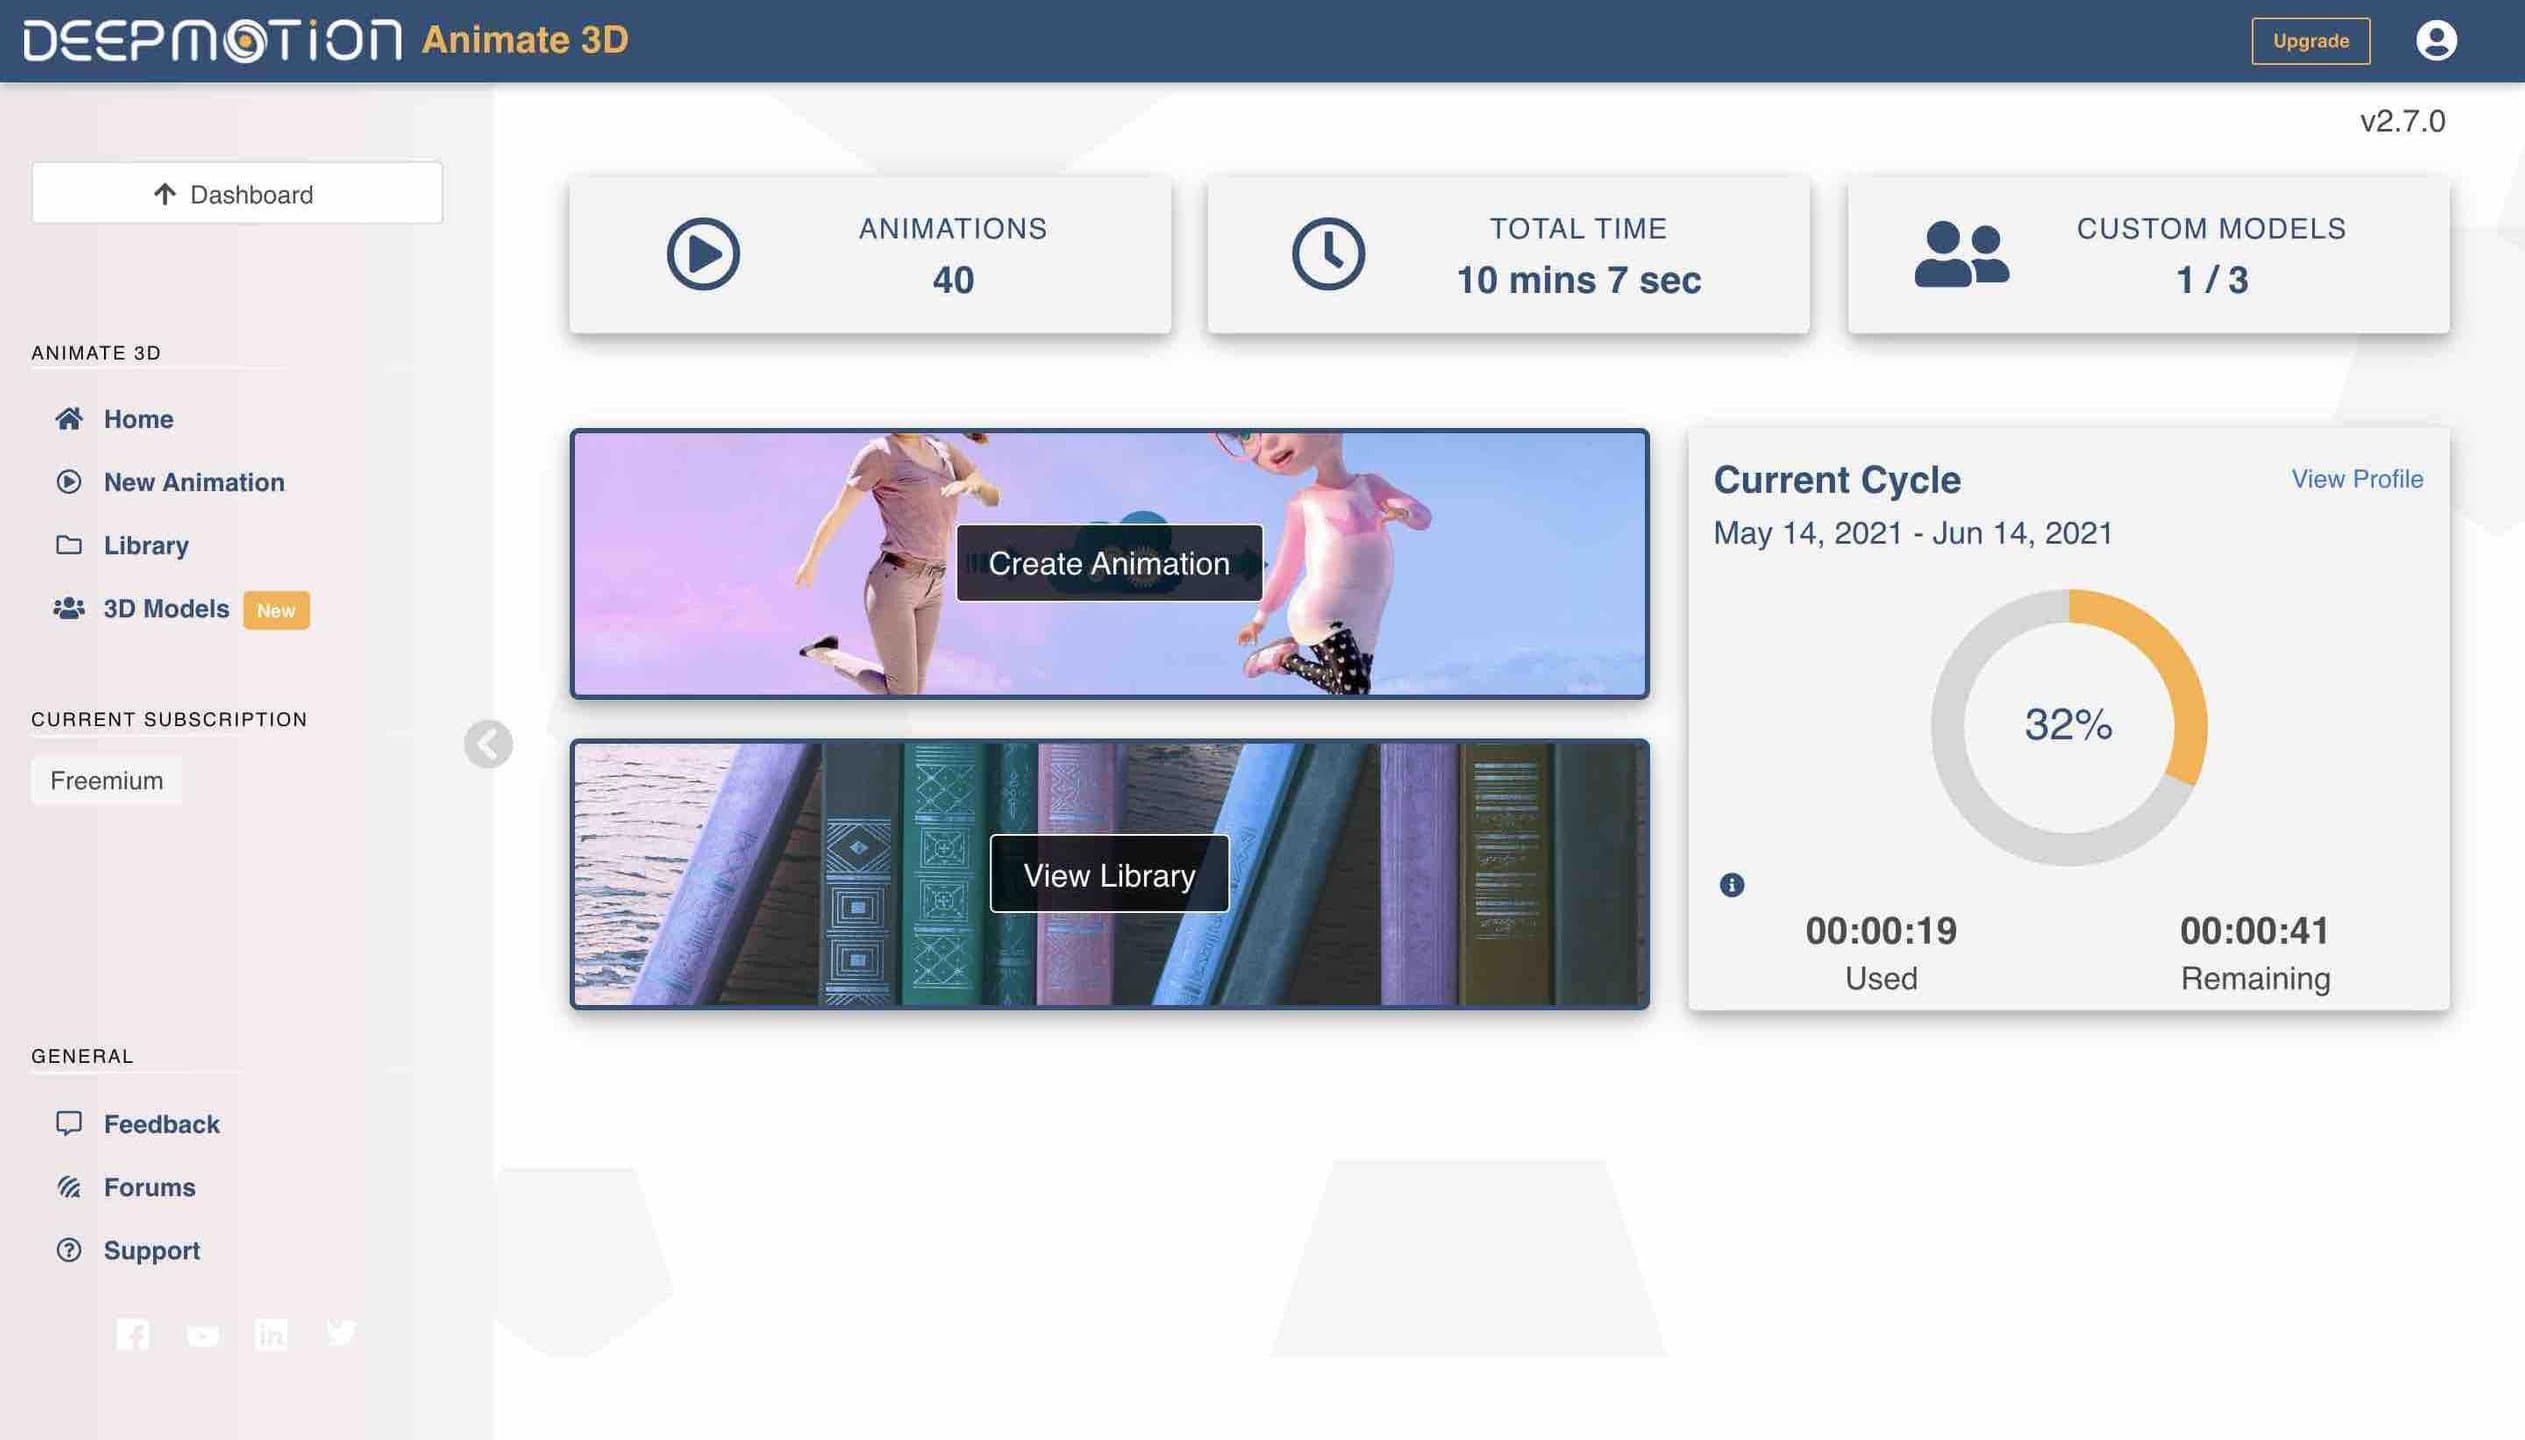Click the Upgrade button
The image size is (2525, 1440).
click(x=2310, y=41)
